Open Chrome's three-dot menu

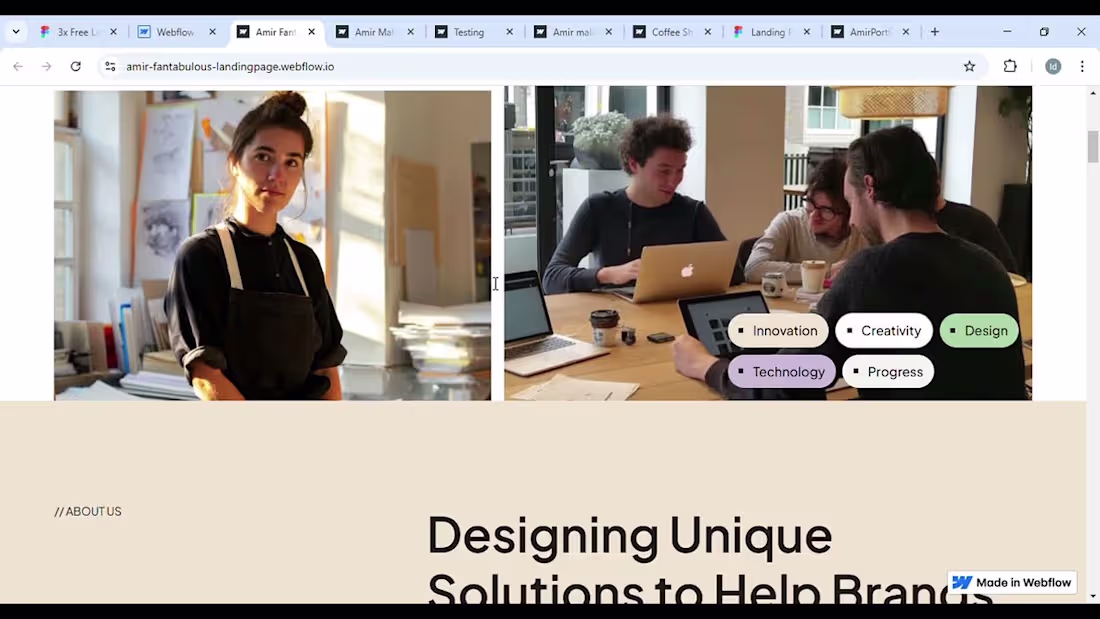[x=1082, y=66]
